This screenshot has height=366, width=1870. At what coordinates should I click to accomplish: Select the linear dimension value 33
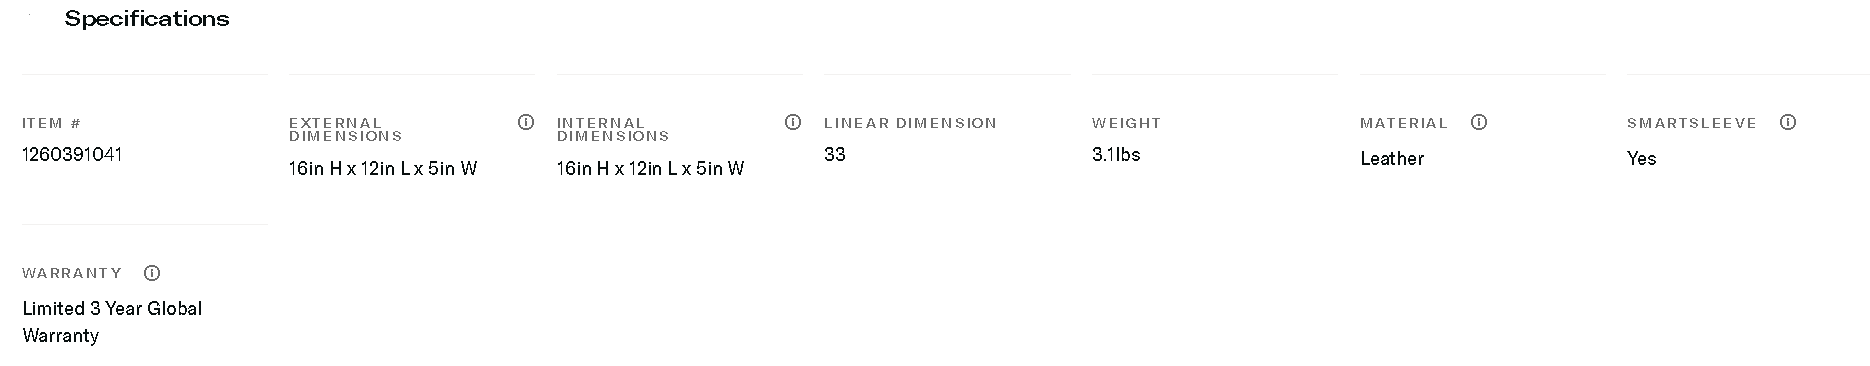[x=835, y=154]
